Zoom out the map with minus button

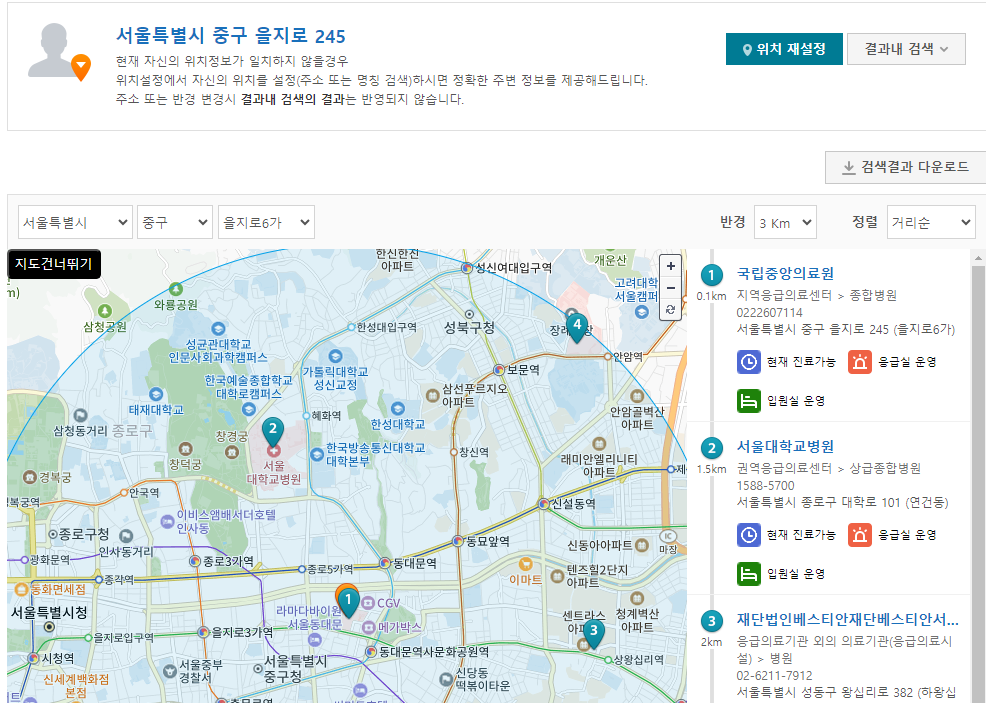pyautogui.click(x=670, y=288)
